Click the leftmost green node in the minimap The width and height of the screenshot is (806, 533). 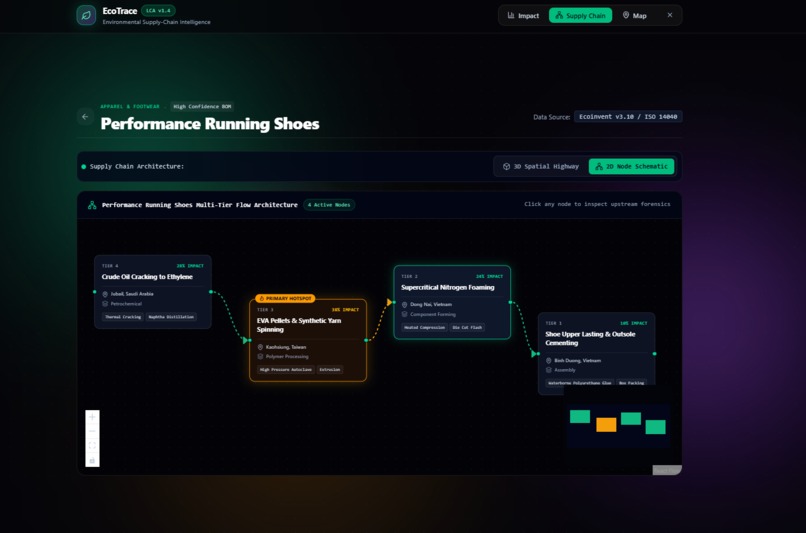[x=580, y=416]
